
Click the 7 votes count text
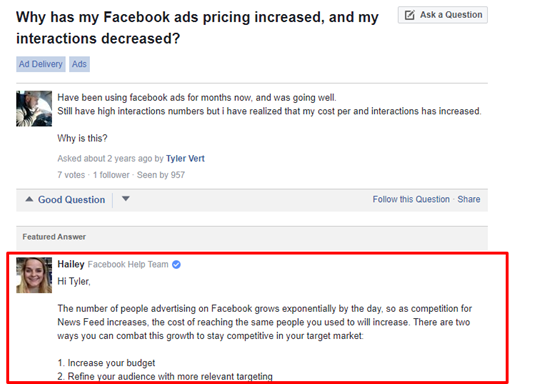pos(71,175)
